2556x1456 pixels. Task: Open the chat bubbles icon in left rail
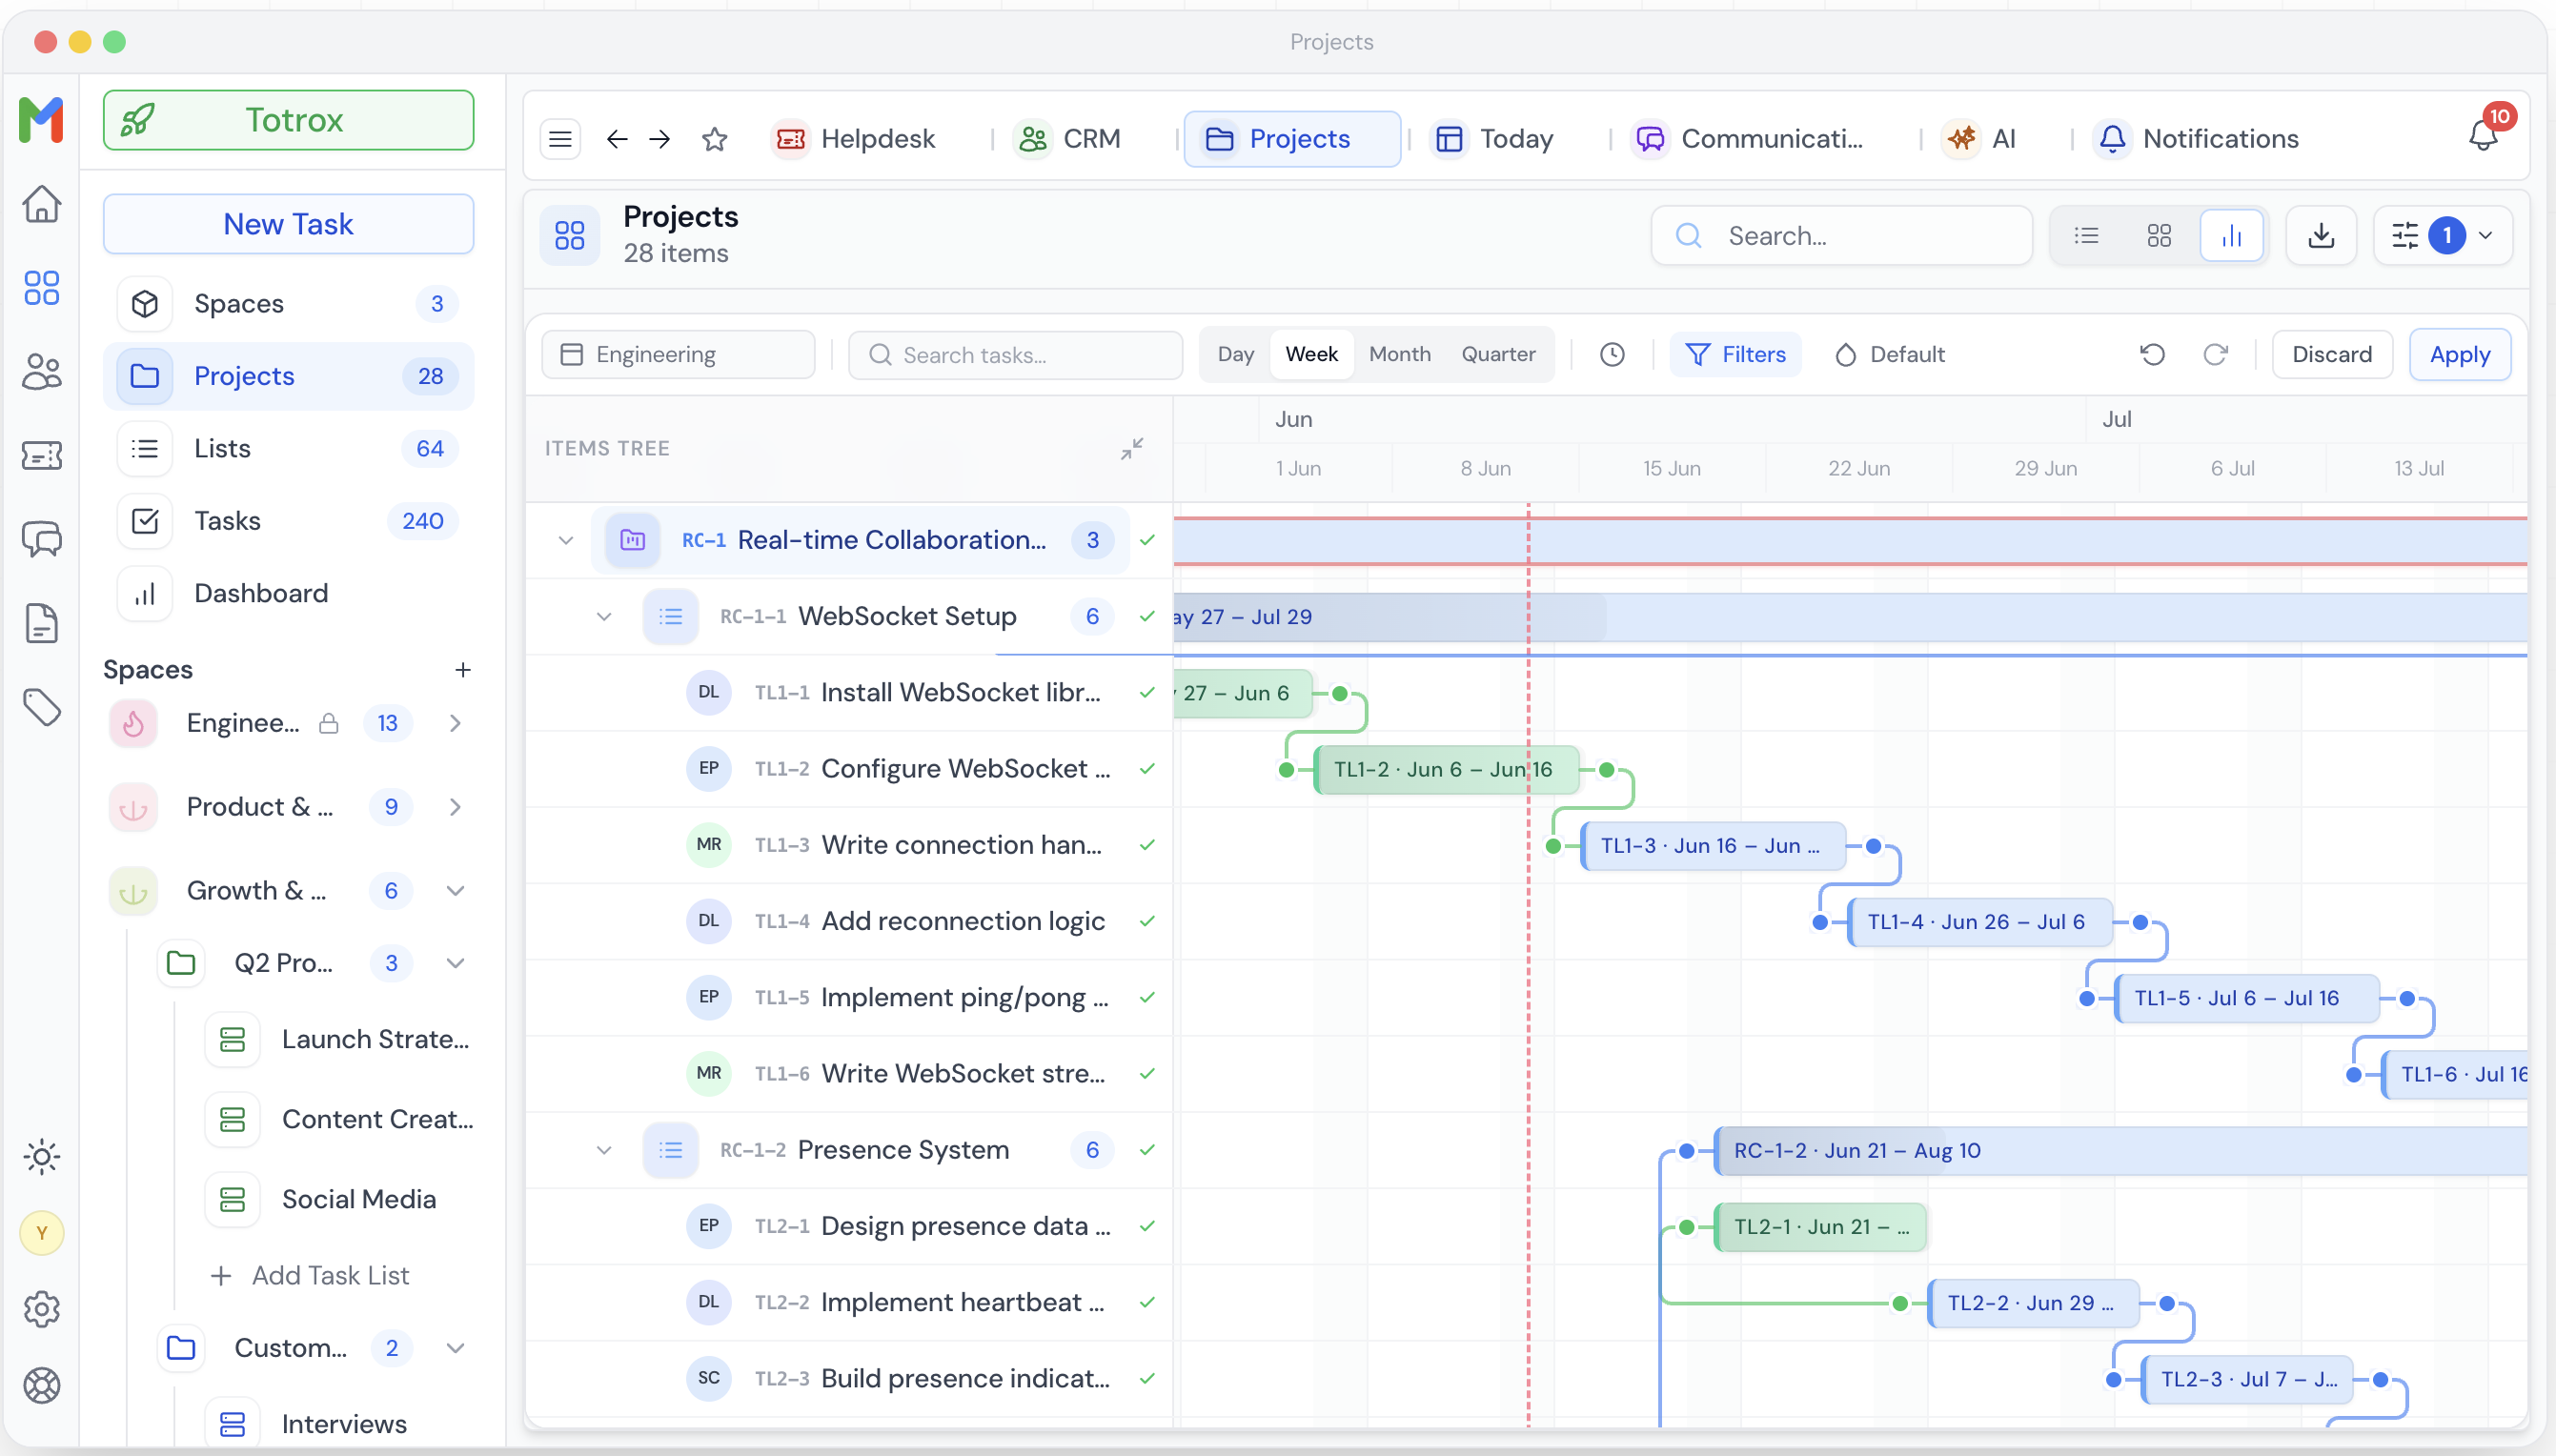(x=41, y=540)
